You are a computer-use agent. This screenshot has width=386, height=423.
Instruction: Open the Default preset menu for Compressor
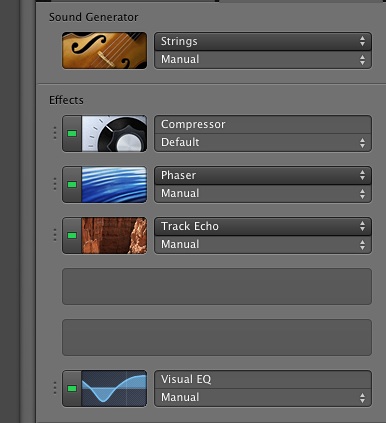263,143
